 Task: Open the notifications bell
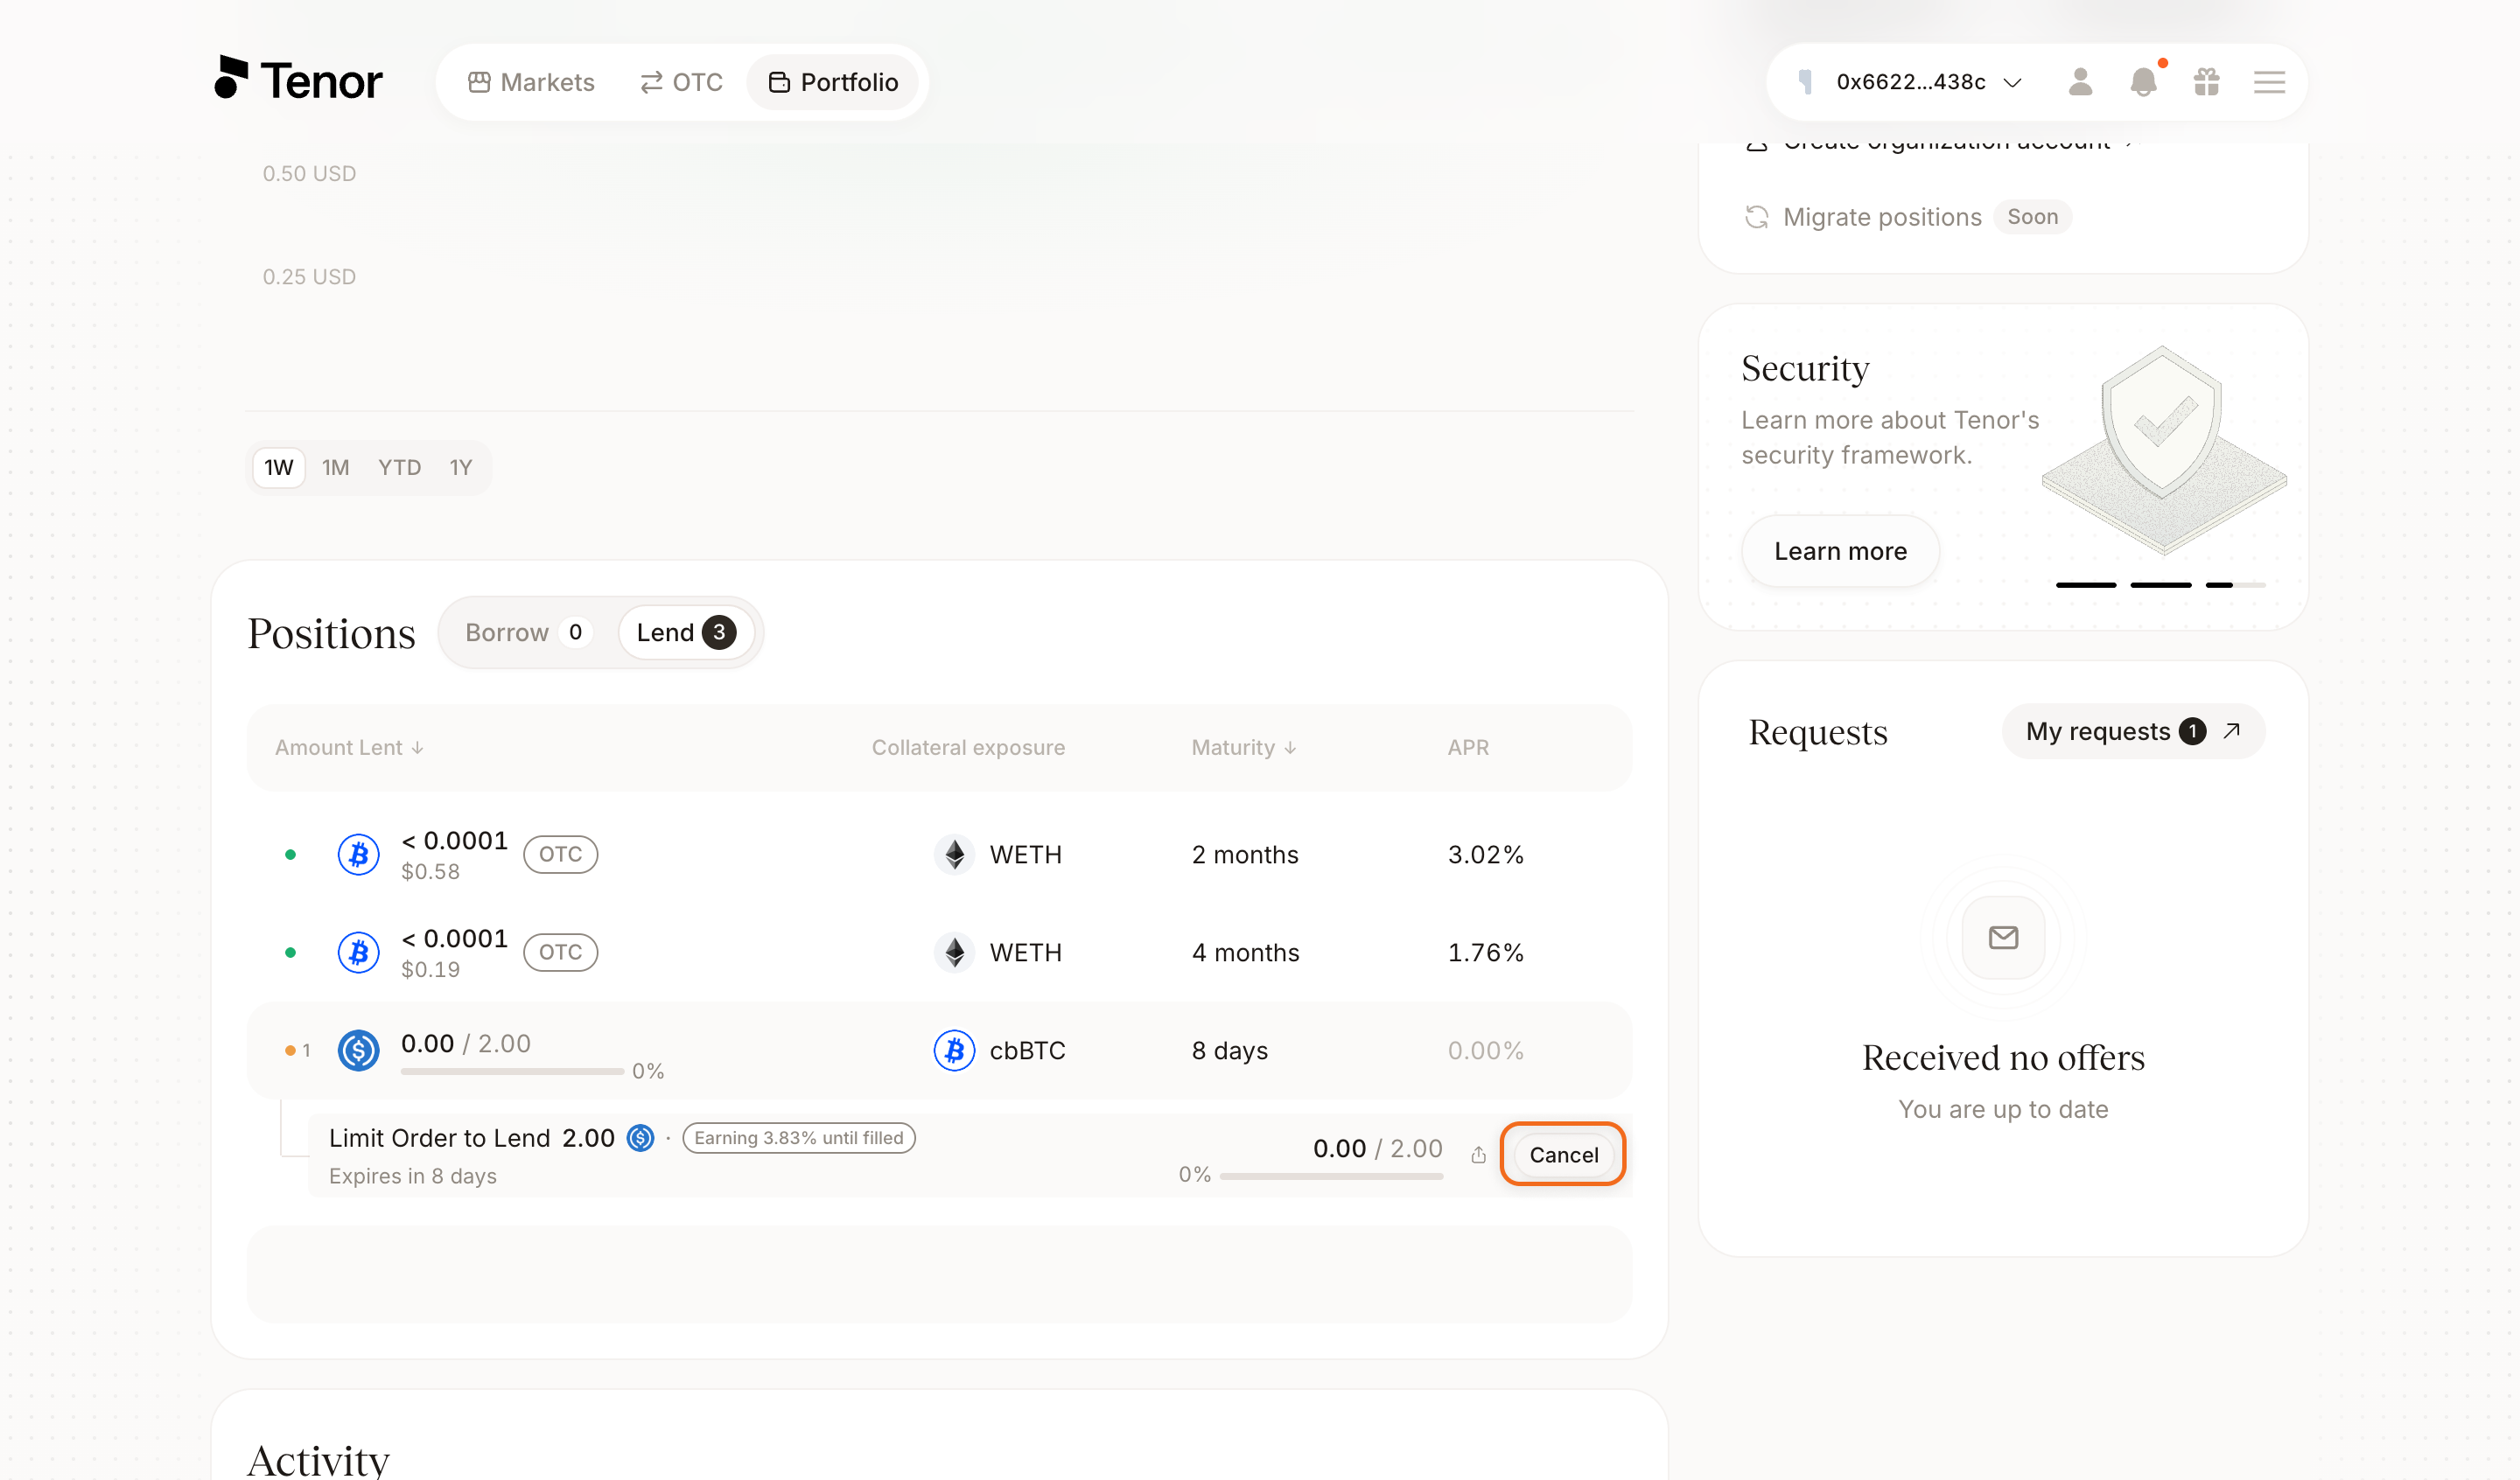point(2143,82)
